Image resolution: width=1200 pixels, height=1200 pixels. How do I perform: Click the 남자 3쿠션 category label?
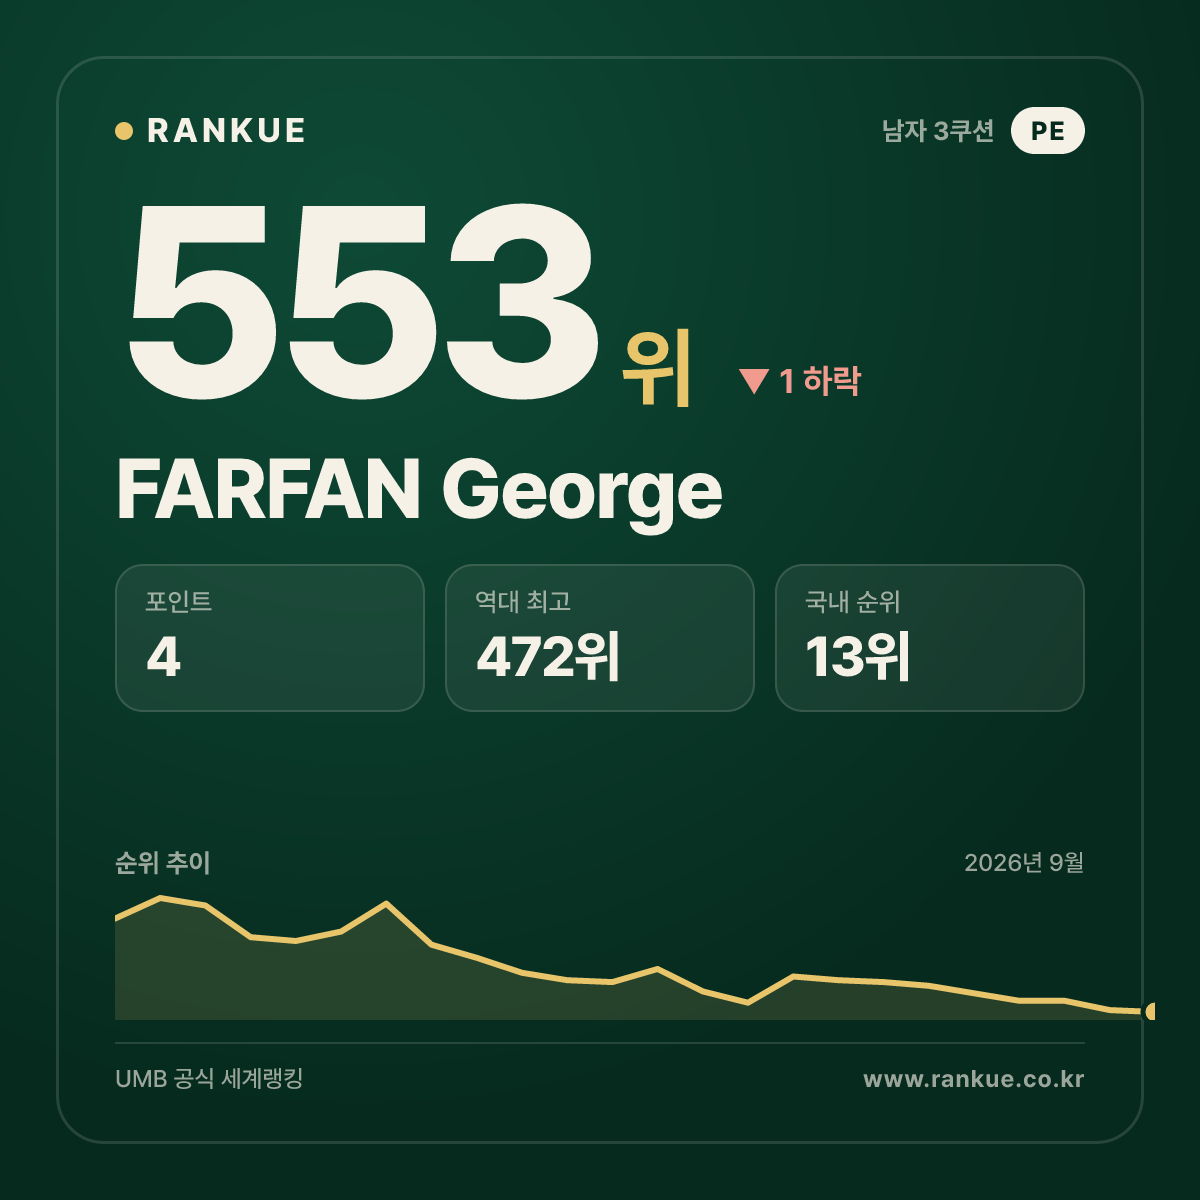938,131
